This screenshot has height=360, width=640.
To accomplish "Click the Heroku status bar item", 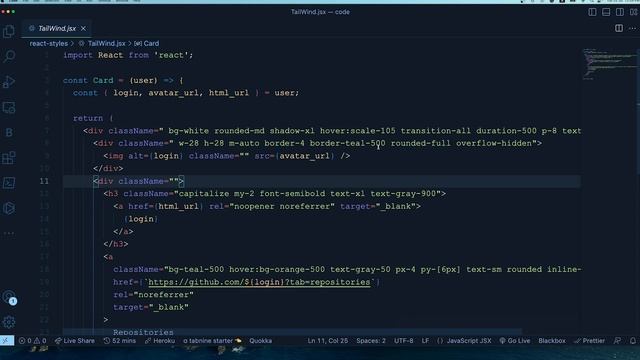I will tap(160, 340).
